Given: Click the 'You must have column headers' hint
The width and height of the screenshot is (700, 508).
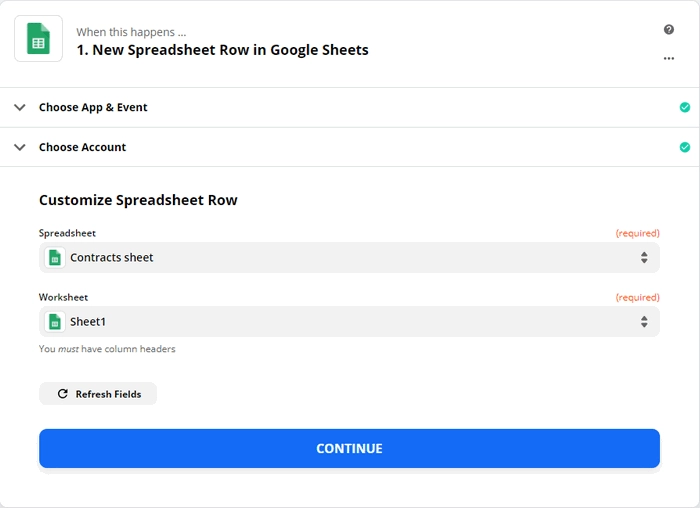Looking at the screenshot, I should [x=107, y=349].
